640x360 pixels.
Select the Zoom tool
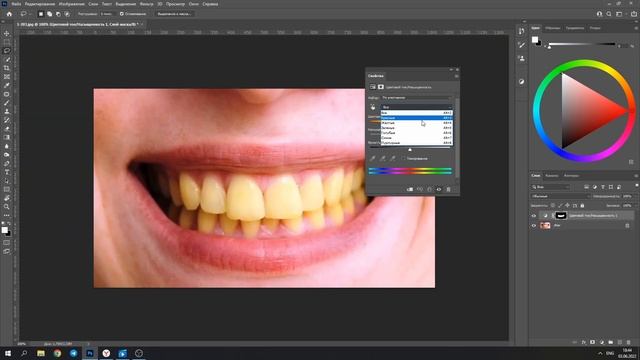click(7, 207)
